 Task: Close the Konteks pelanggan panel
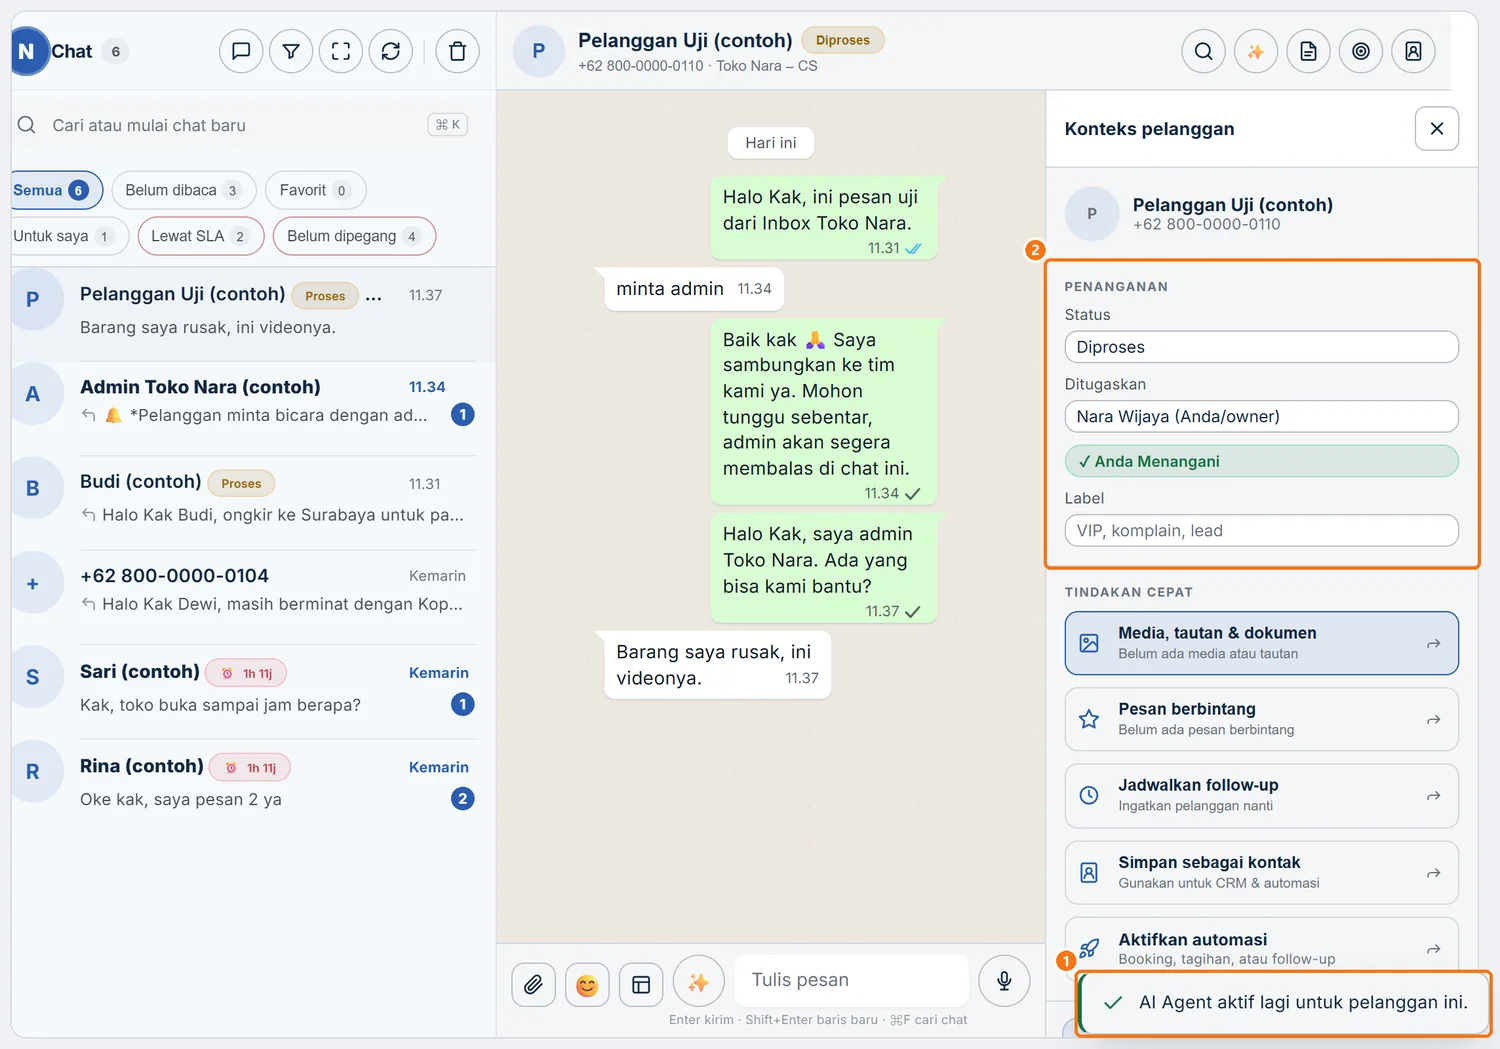coord(1437,128)
